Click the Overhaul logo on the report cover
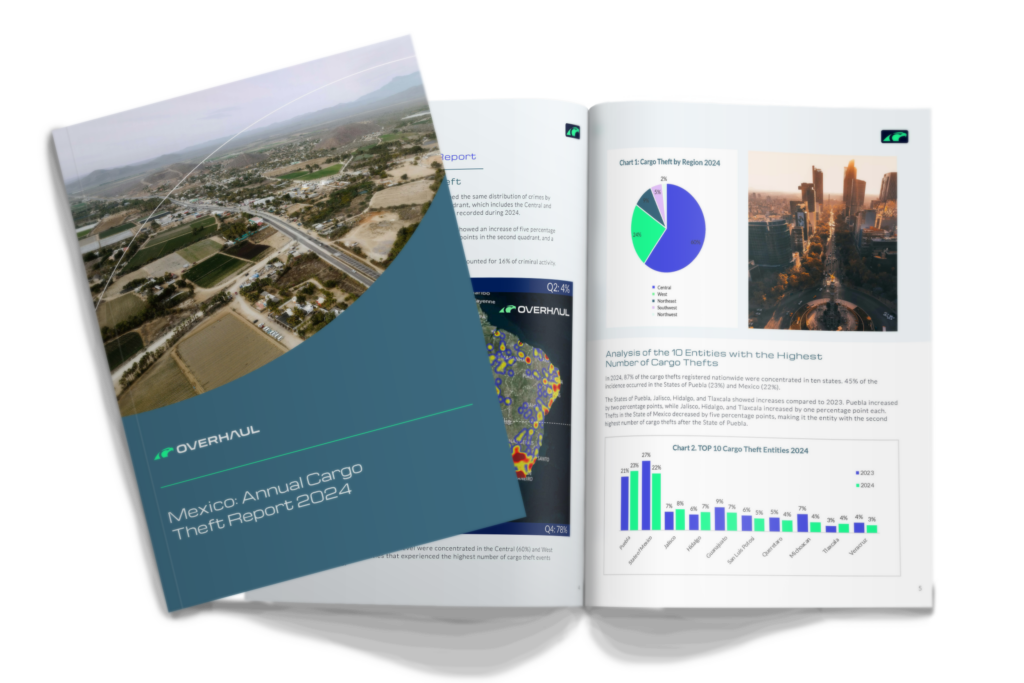This screenshot has height=683, width=1024. [x=208, y=442]
